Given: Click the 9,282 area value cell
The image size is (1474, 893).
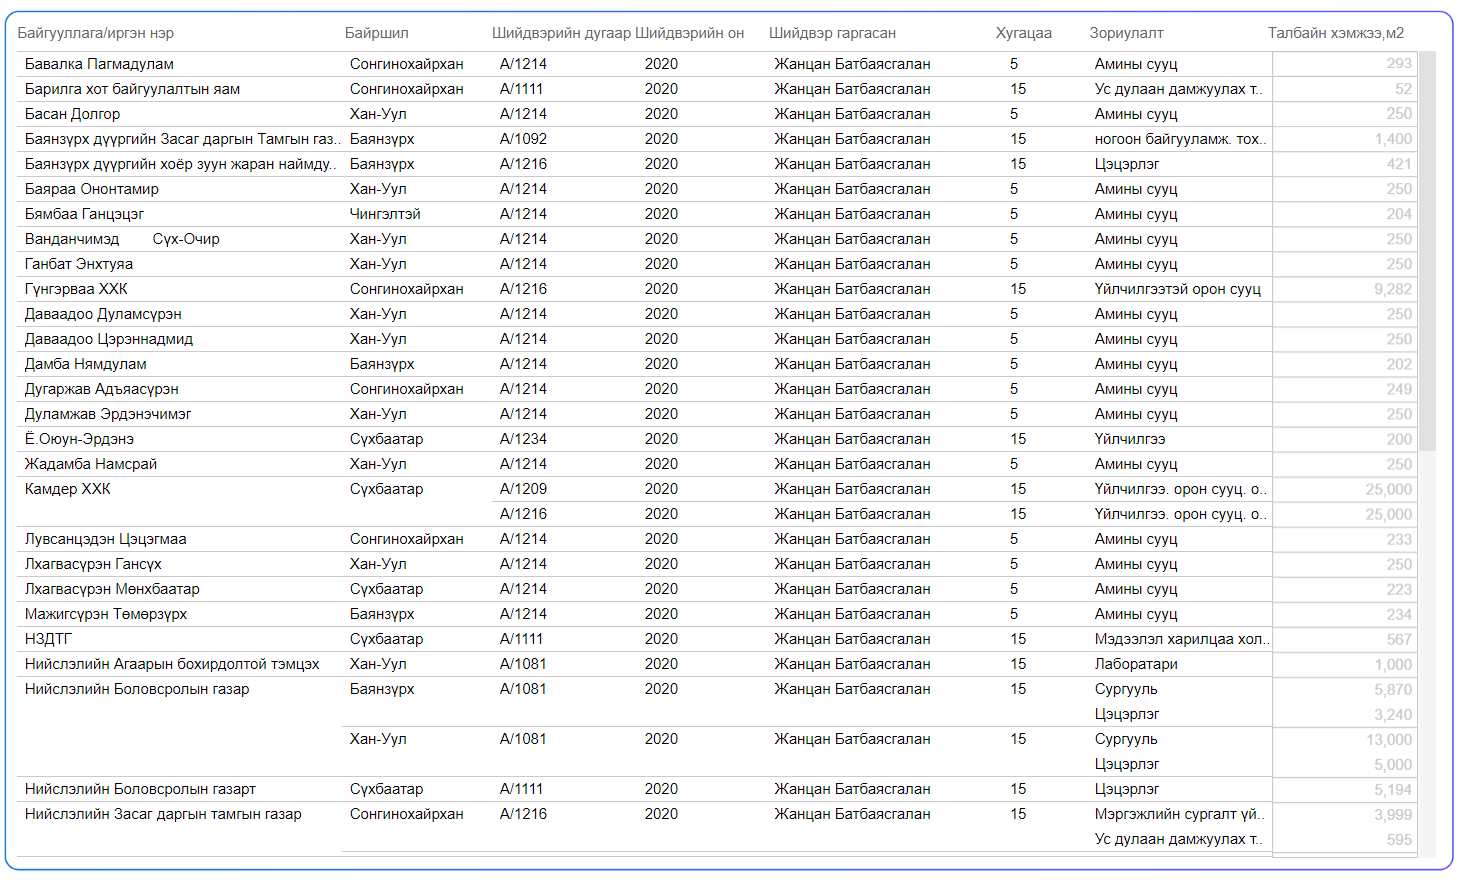Looking at the screenshot, I should point(1392,289).
